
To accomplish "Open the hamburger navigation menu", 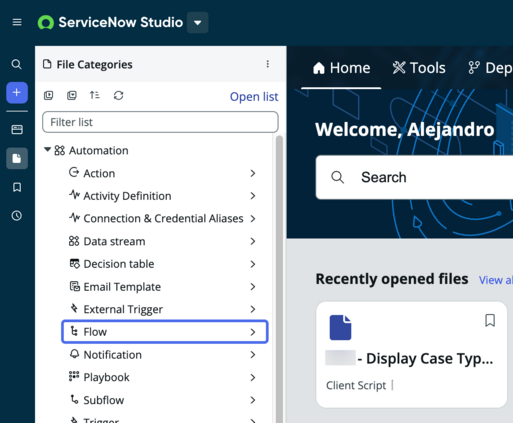I will point(17,22).
